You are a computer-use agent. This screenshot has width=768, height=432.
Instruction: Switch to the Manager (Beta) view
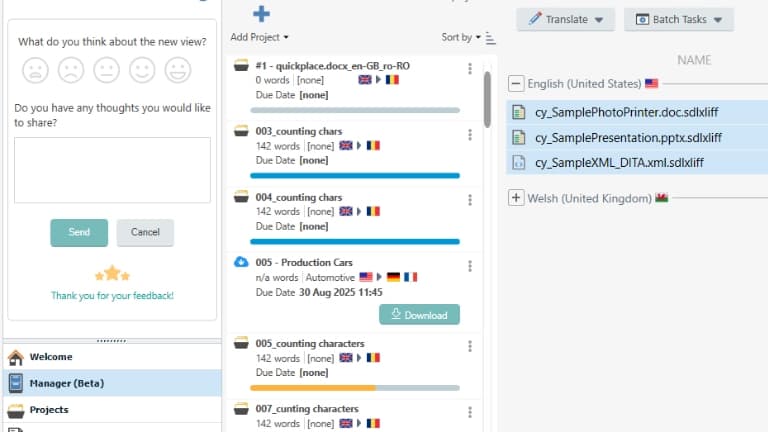coord(112,383)
